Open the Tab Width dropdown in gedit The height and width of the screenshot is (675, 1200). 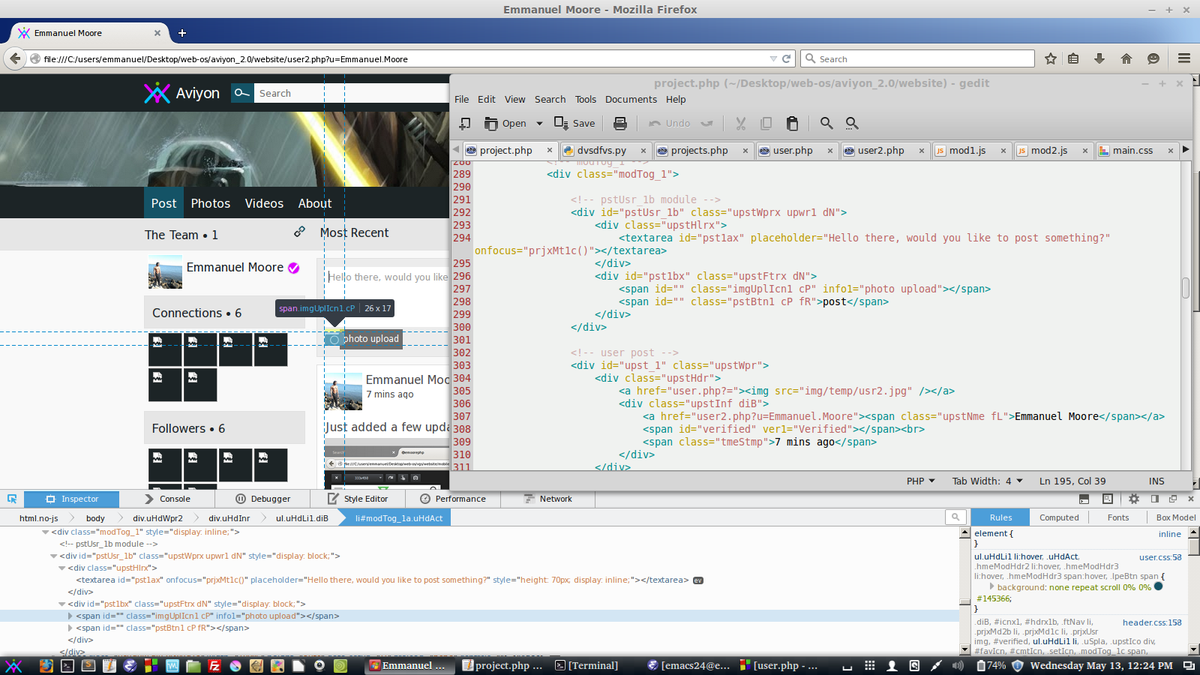click(986, 481)
